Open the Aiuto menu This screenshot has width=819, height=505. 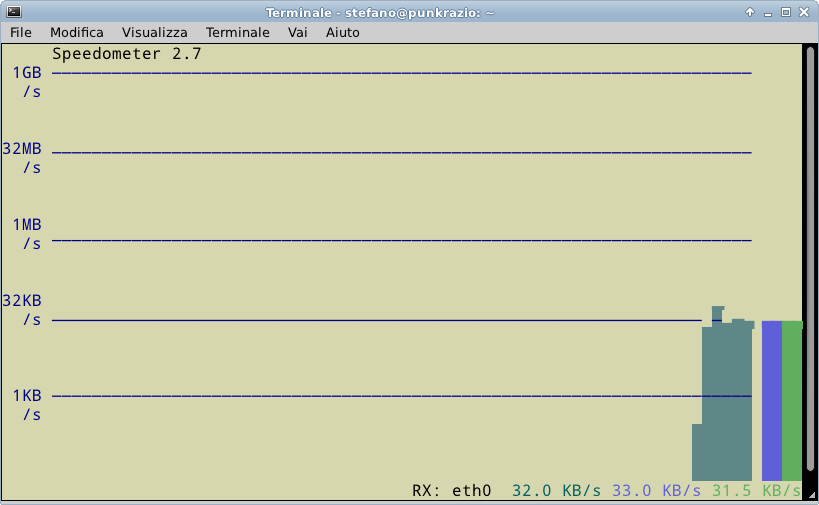click(x=343, y=32)
